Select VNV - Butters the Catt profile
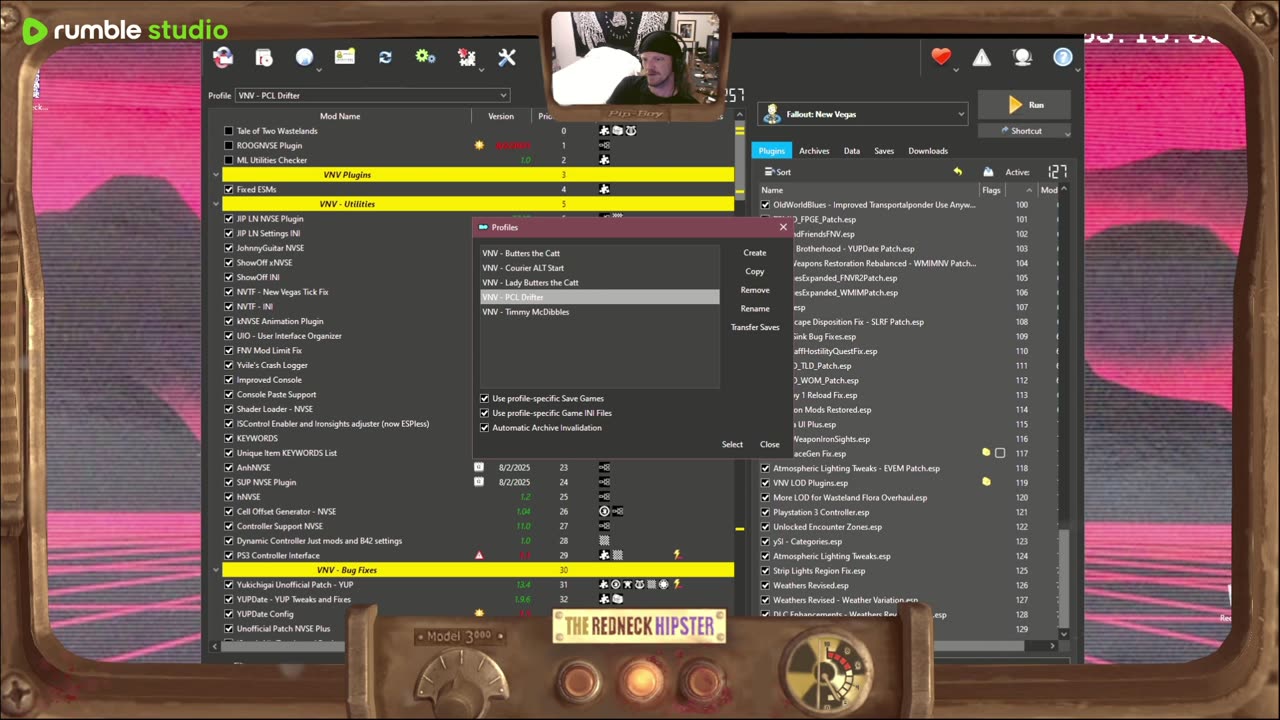Viewport: 1280px width, 720px height. [600, 253]
